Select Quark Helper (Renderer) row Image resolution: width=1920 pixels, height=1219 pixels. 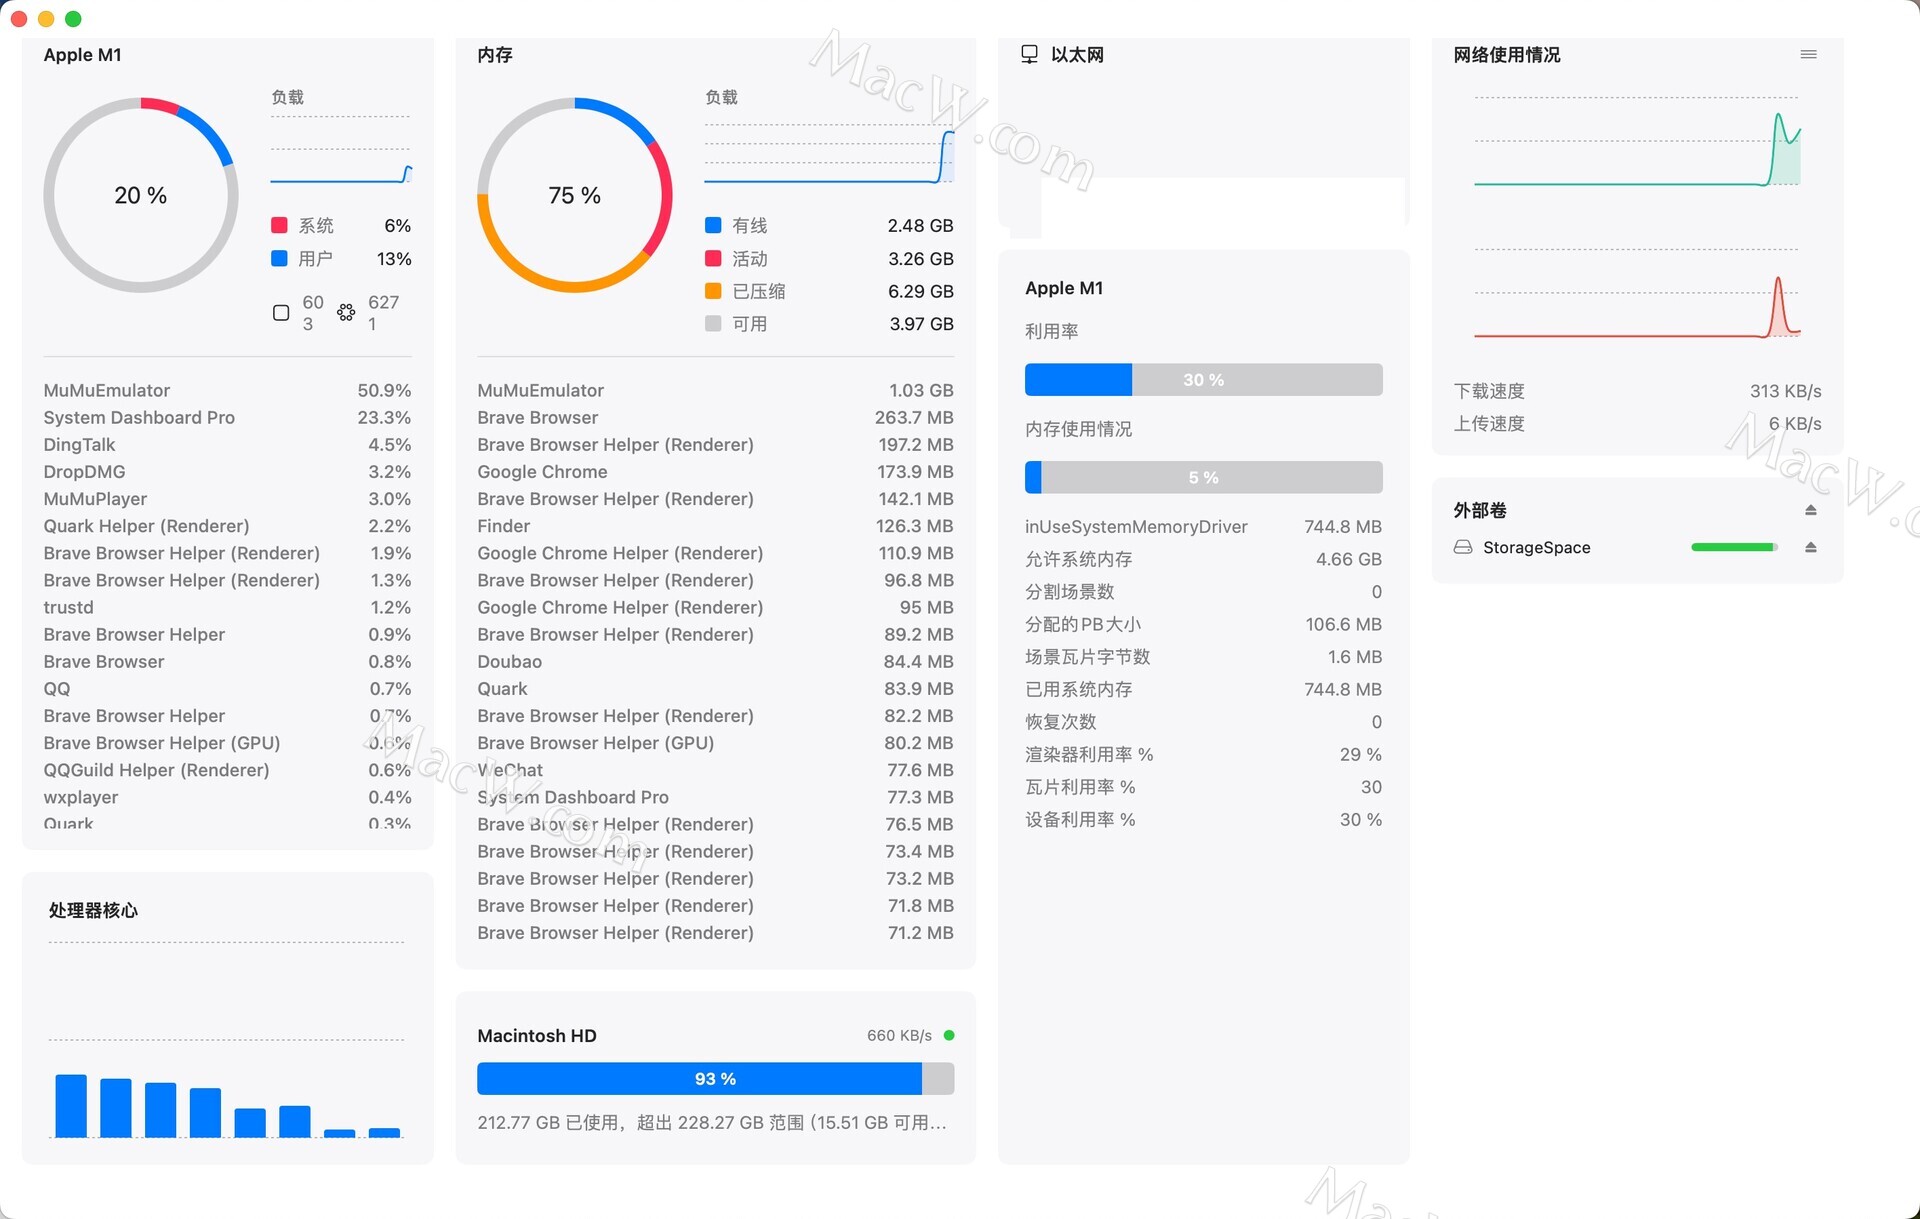tap(227, 525)
